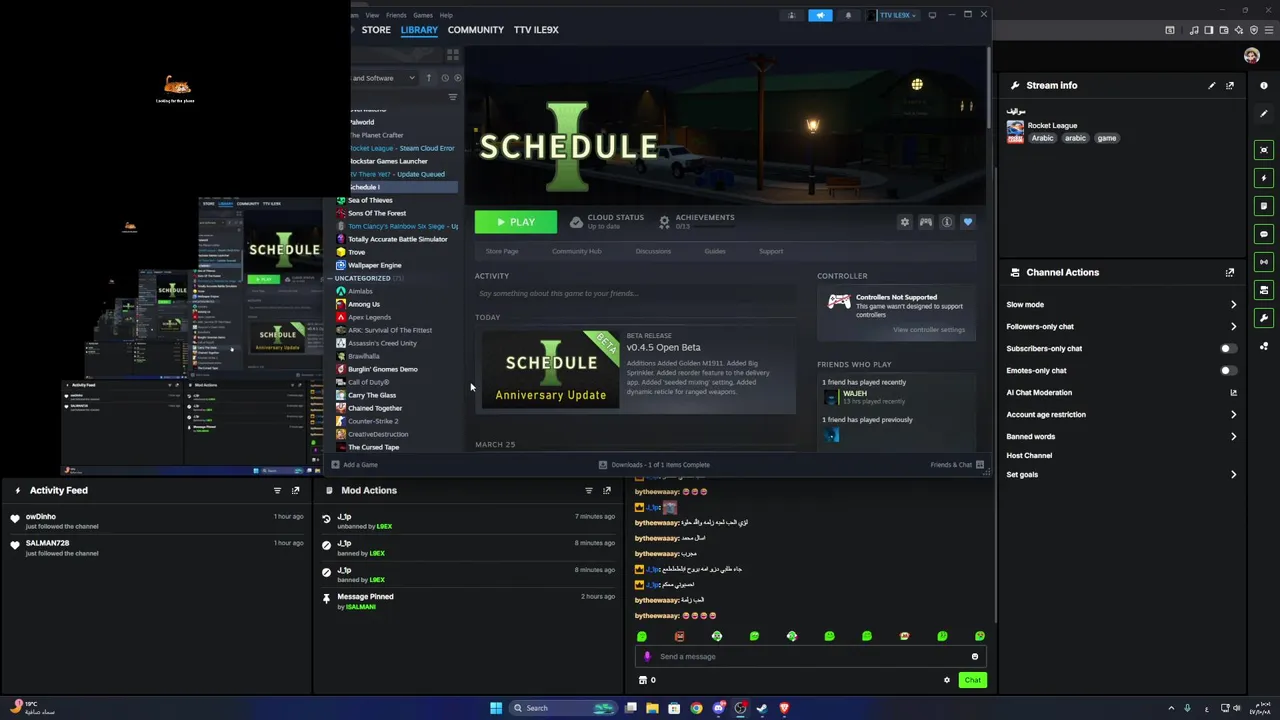Click the ready-to-play icon in Steam library
1280x720 pixels.
(x=458, y=78)
